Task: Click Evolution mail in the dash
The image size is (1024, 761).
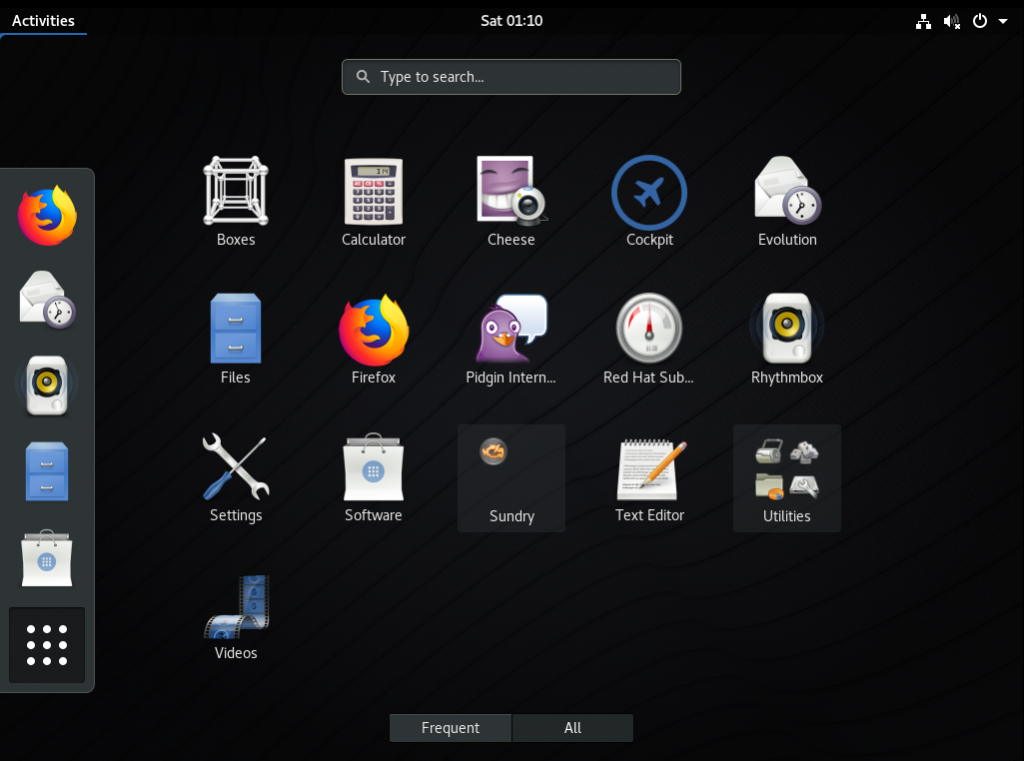Action: [x=47, y=300]
